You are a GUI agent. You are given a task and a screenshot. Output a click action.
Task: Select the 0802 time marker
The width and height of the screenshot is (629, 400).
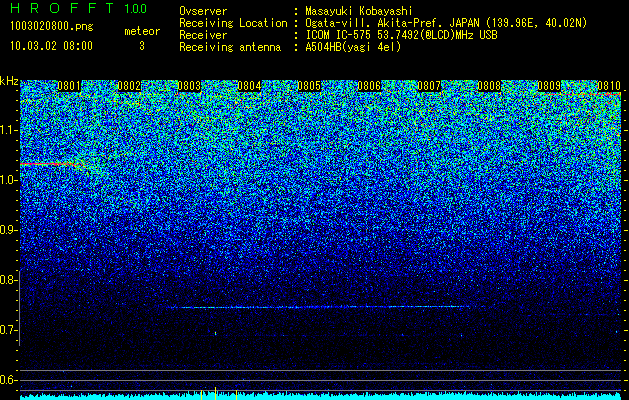click(x=129, y=86)
